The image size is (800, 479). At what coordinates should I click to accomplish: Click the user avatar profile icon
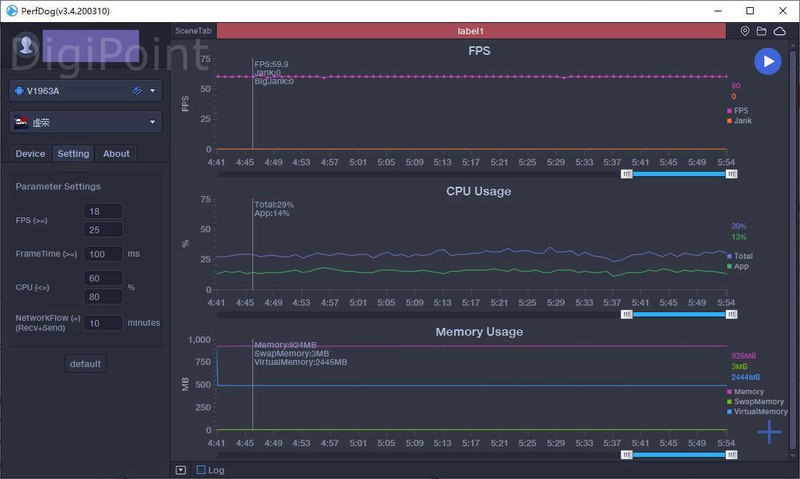pos(28,46)
